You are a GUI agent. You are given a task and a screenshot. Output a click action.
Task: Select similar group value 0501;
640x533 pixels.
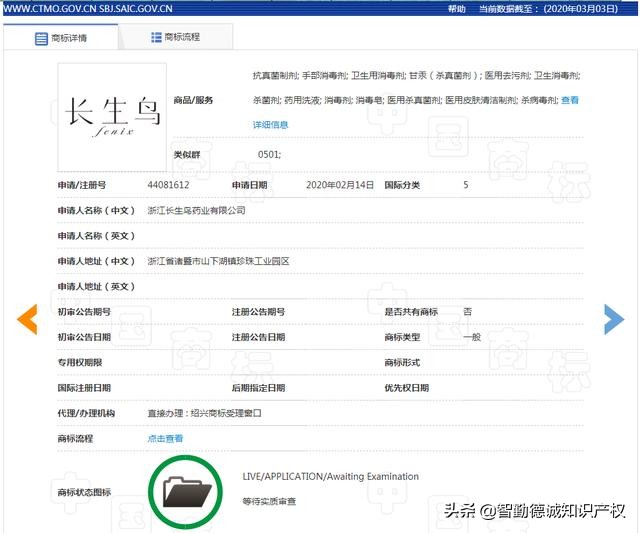[x=269, y=154]
